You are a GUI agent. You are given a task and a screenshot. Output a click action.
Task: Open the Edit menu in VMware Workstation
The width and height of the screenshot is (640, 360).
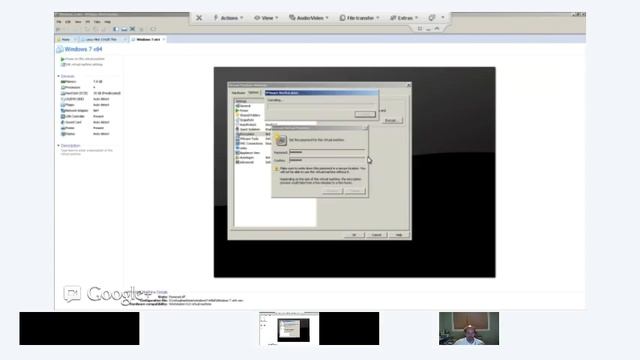pyautogui.click(x=68, y=22)
